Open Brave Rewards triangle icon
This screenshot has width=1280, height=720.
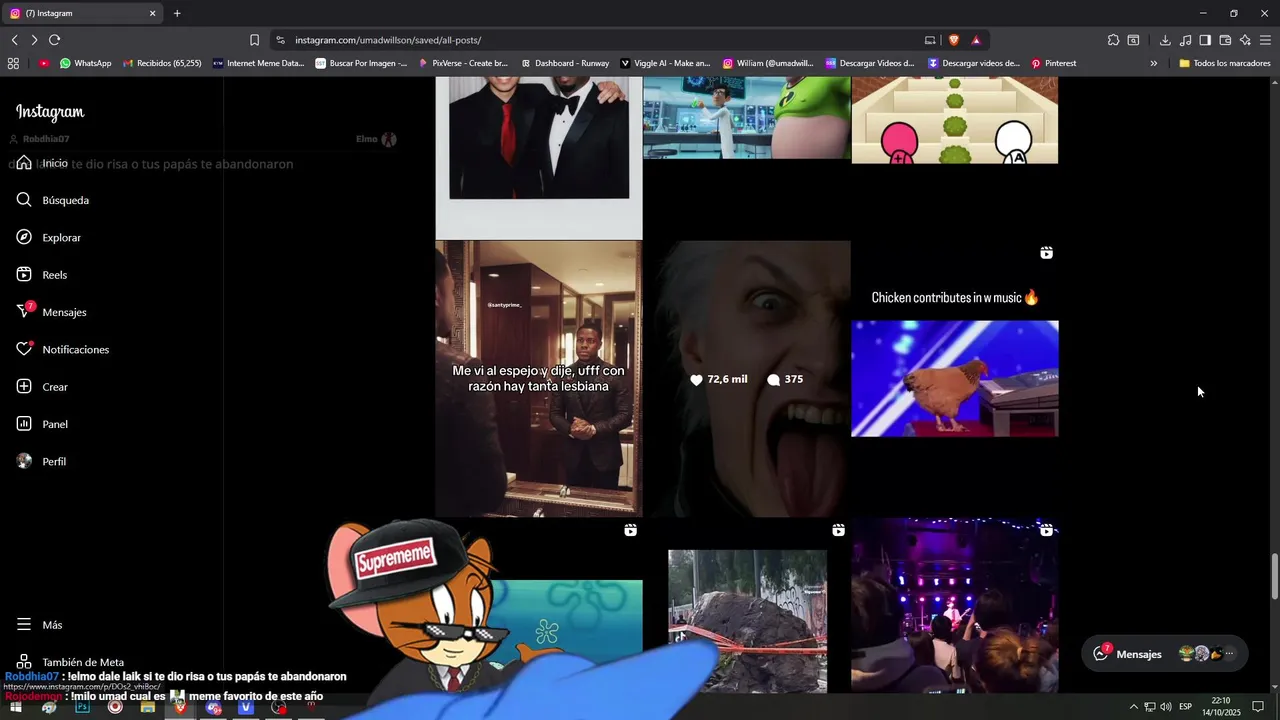point(976,40)
